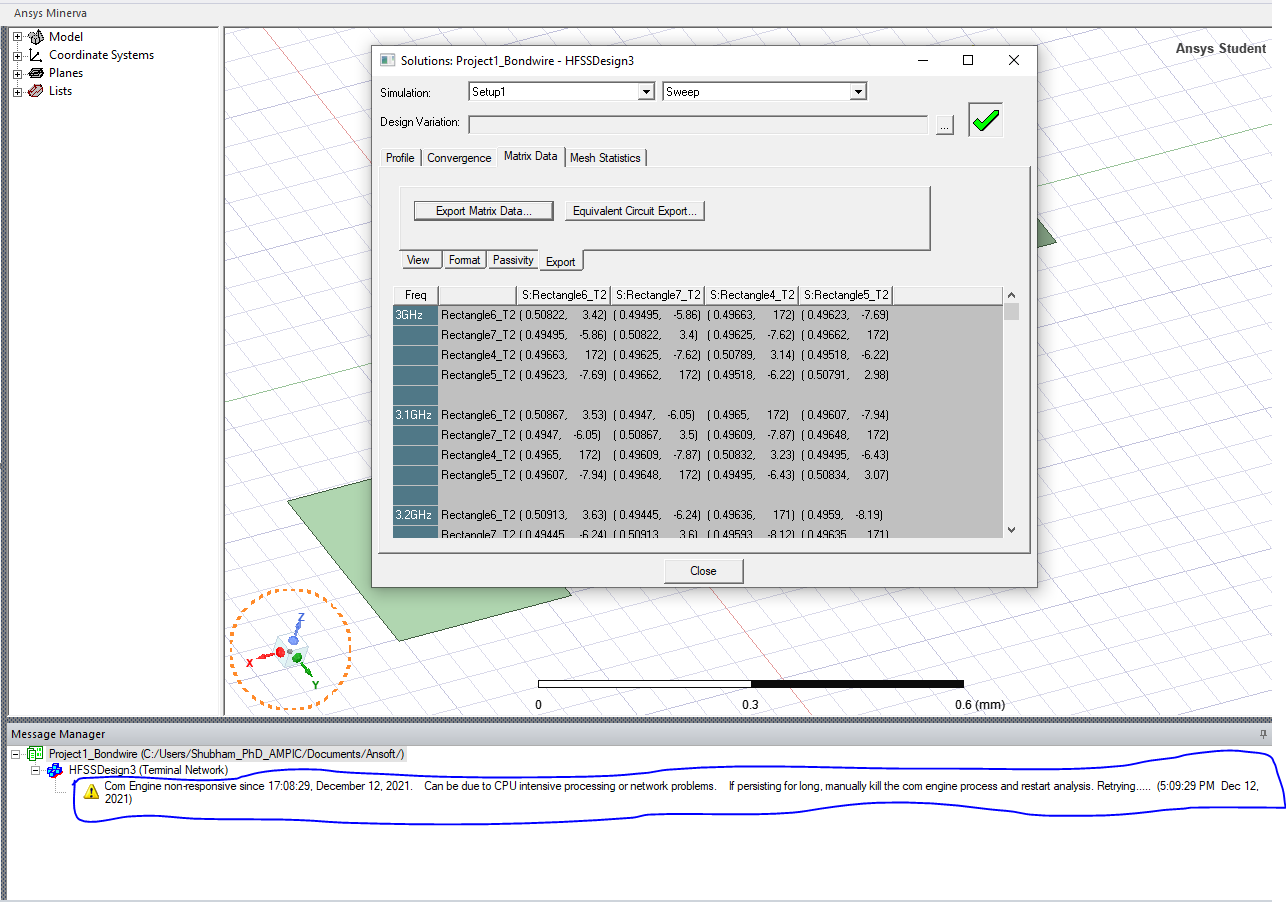Select the 3.2GHz frequency cell
This screenshot has height=902, width=1286.
416,515
